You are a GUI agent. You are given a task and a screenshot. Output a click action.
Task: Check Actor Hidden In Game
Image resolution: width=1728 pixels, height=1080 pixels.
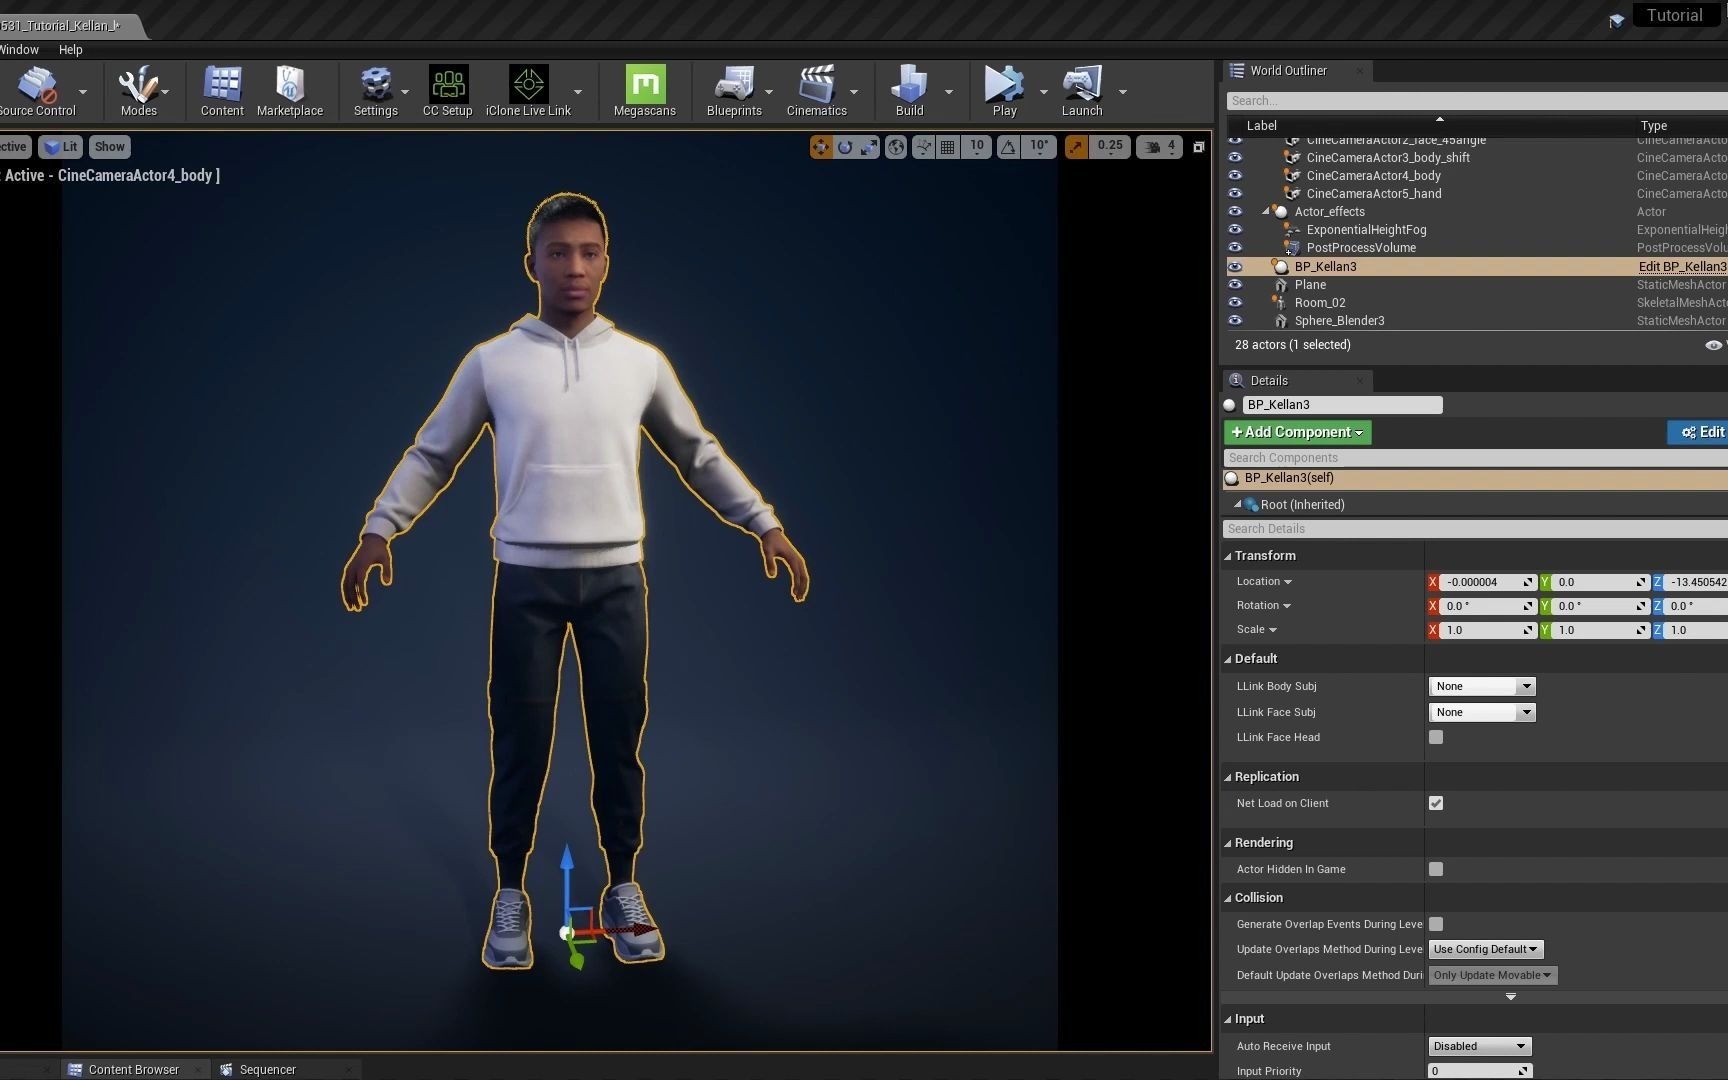tap(1436, 869)
